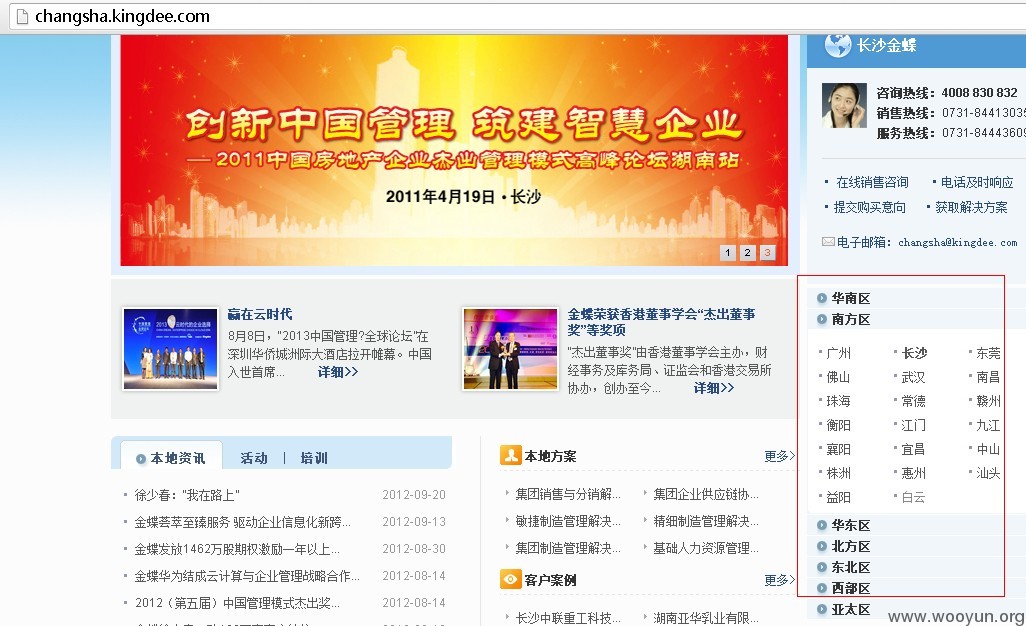Select the city 襄阳
Image resolution: width=1026 pixels, height=626 pixels.
pyautogui.click(x=838, y=449)
